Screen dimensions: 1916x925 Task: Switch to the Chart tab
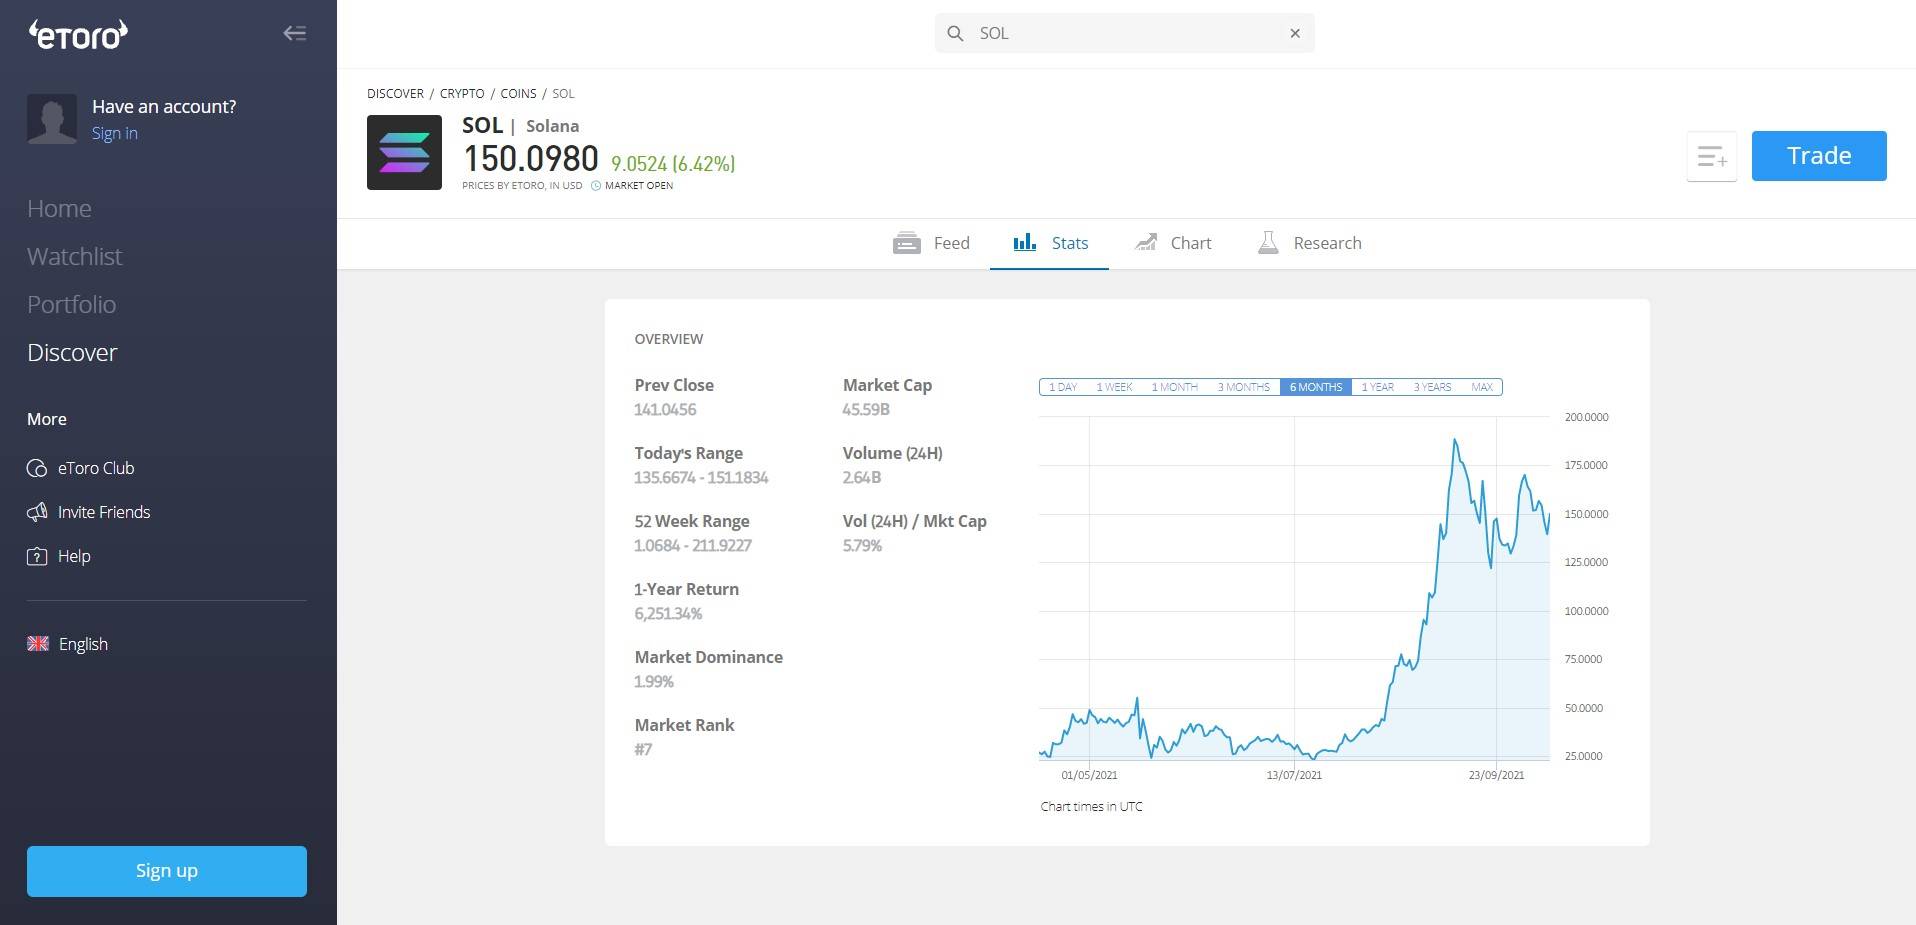1172,243
